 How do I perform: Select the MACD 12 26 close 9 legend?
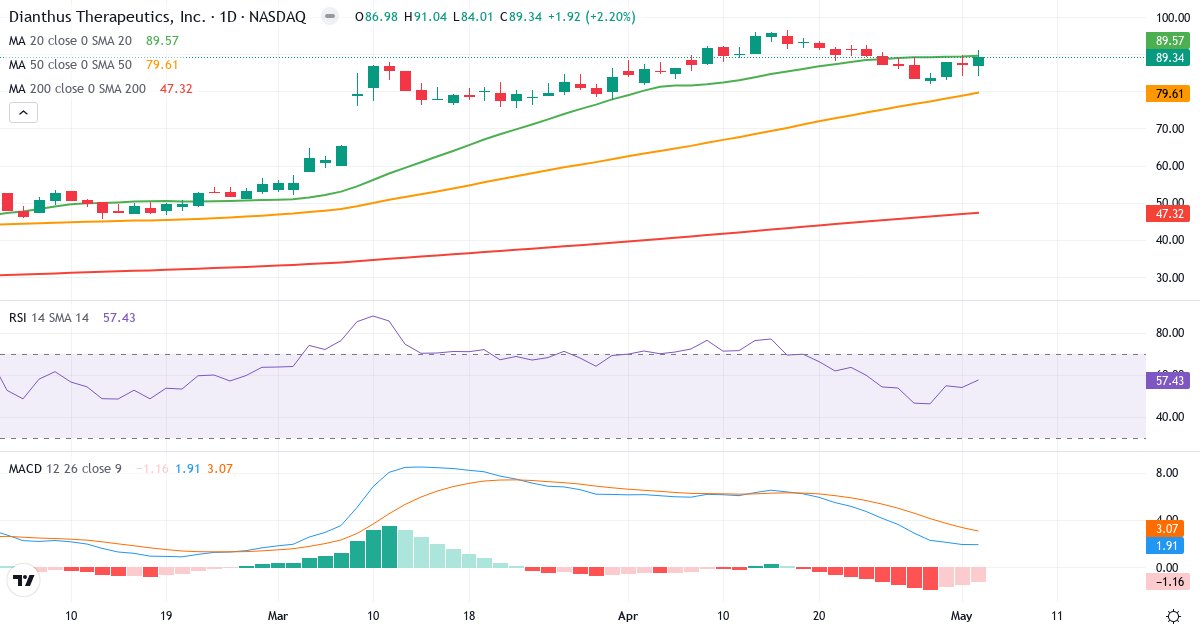pos(65,468)
